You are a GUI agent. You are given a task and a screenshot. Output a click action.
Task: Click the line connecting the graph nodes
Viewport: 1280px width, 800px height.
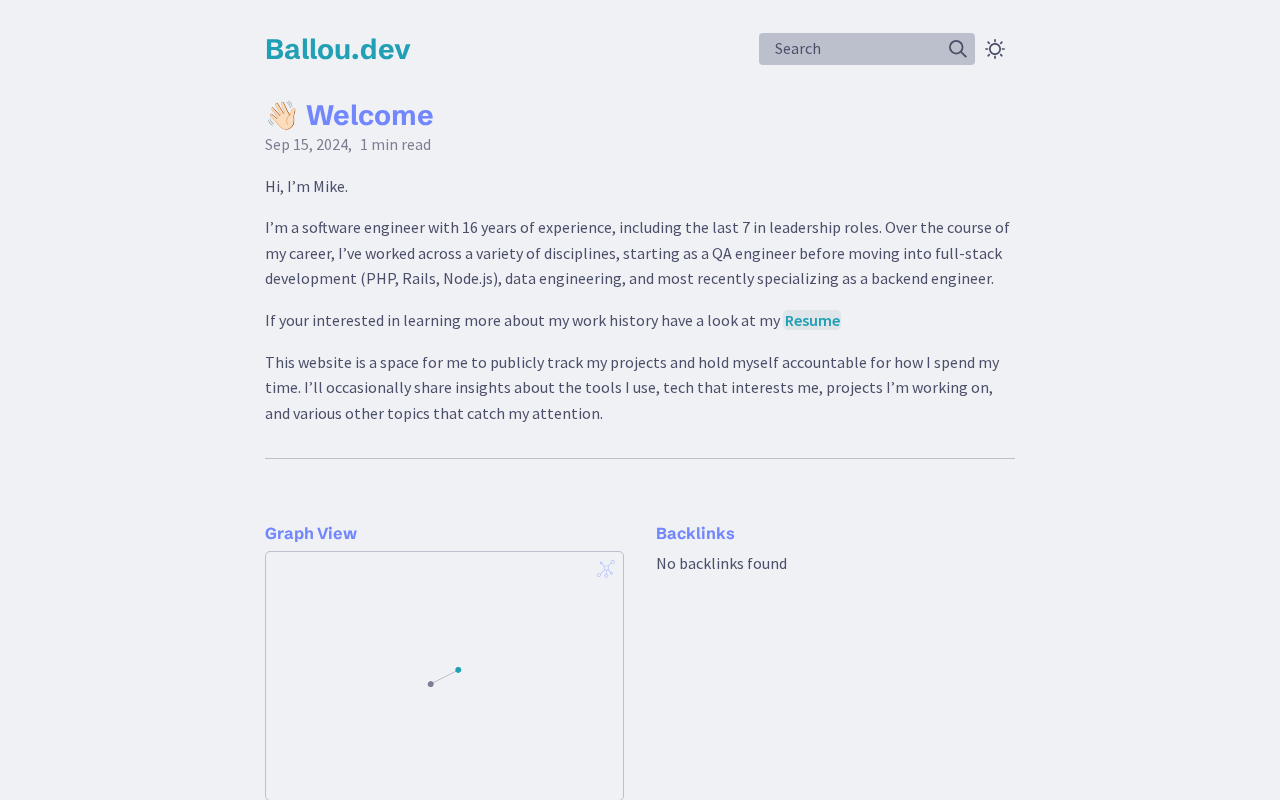(445, 677)
